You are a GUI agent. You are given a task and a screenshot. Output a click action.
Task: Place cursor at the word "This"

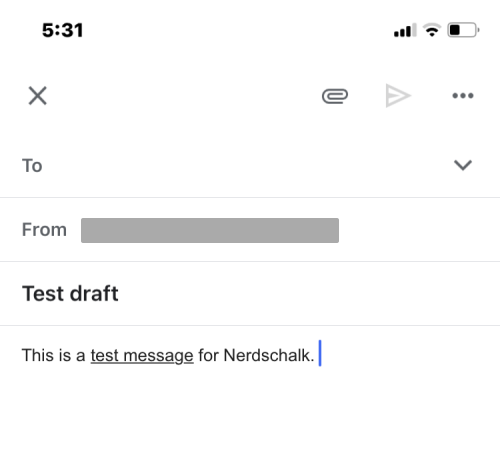38,355
